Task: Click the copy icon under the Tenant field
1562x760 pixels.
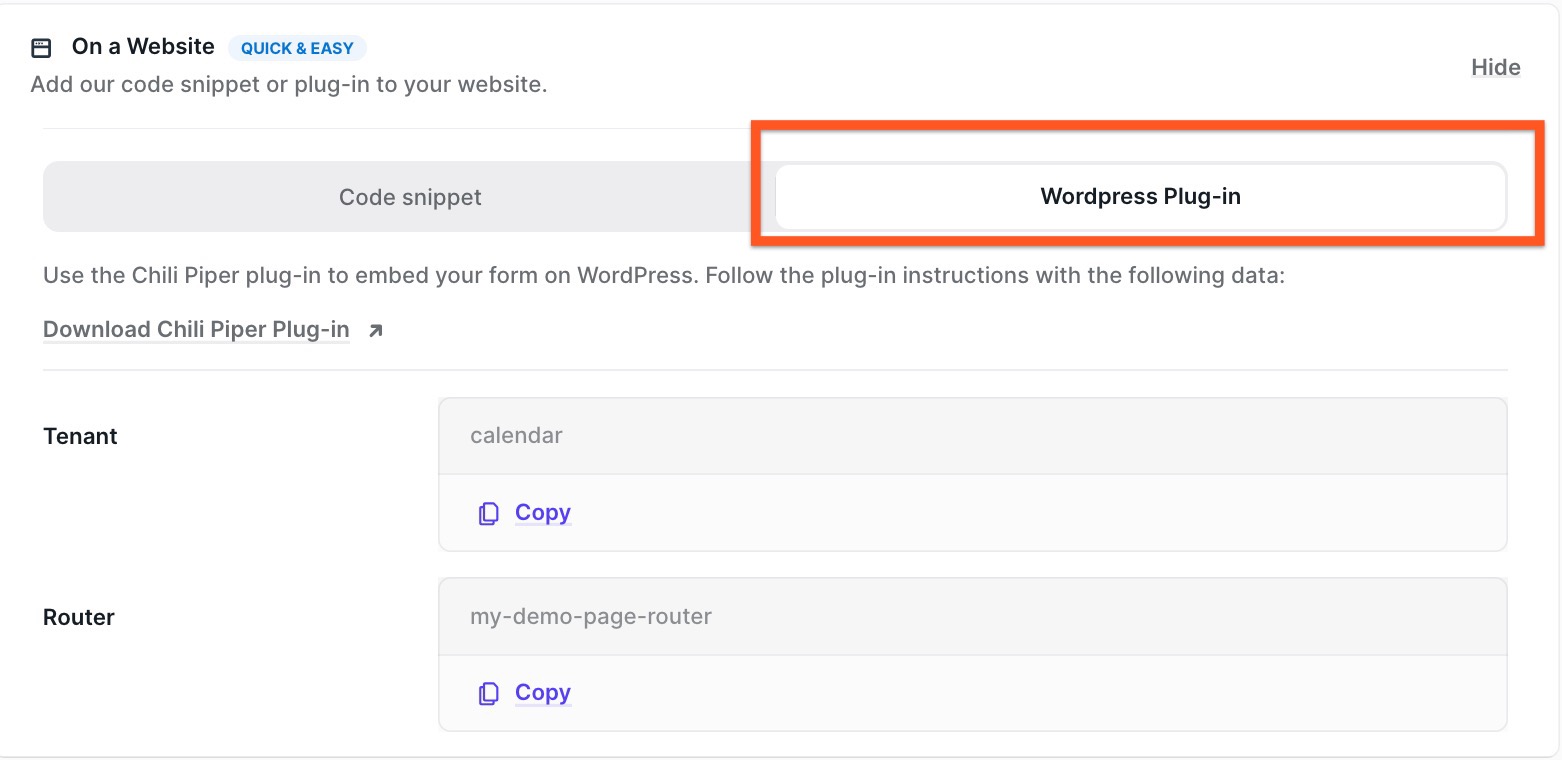Action: click(x=488, y=514)
